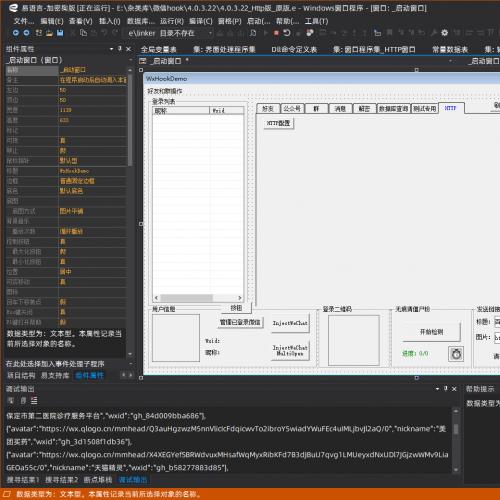The height and width of the screenshot is (500, 500).
Task: Open the 编译(C) menu
Action: pyautogui.click(x=200, y=21)
